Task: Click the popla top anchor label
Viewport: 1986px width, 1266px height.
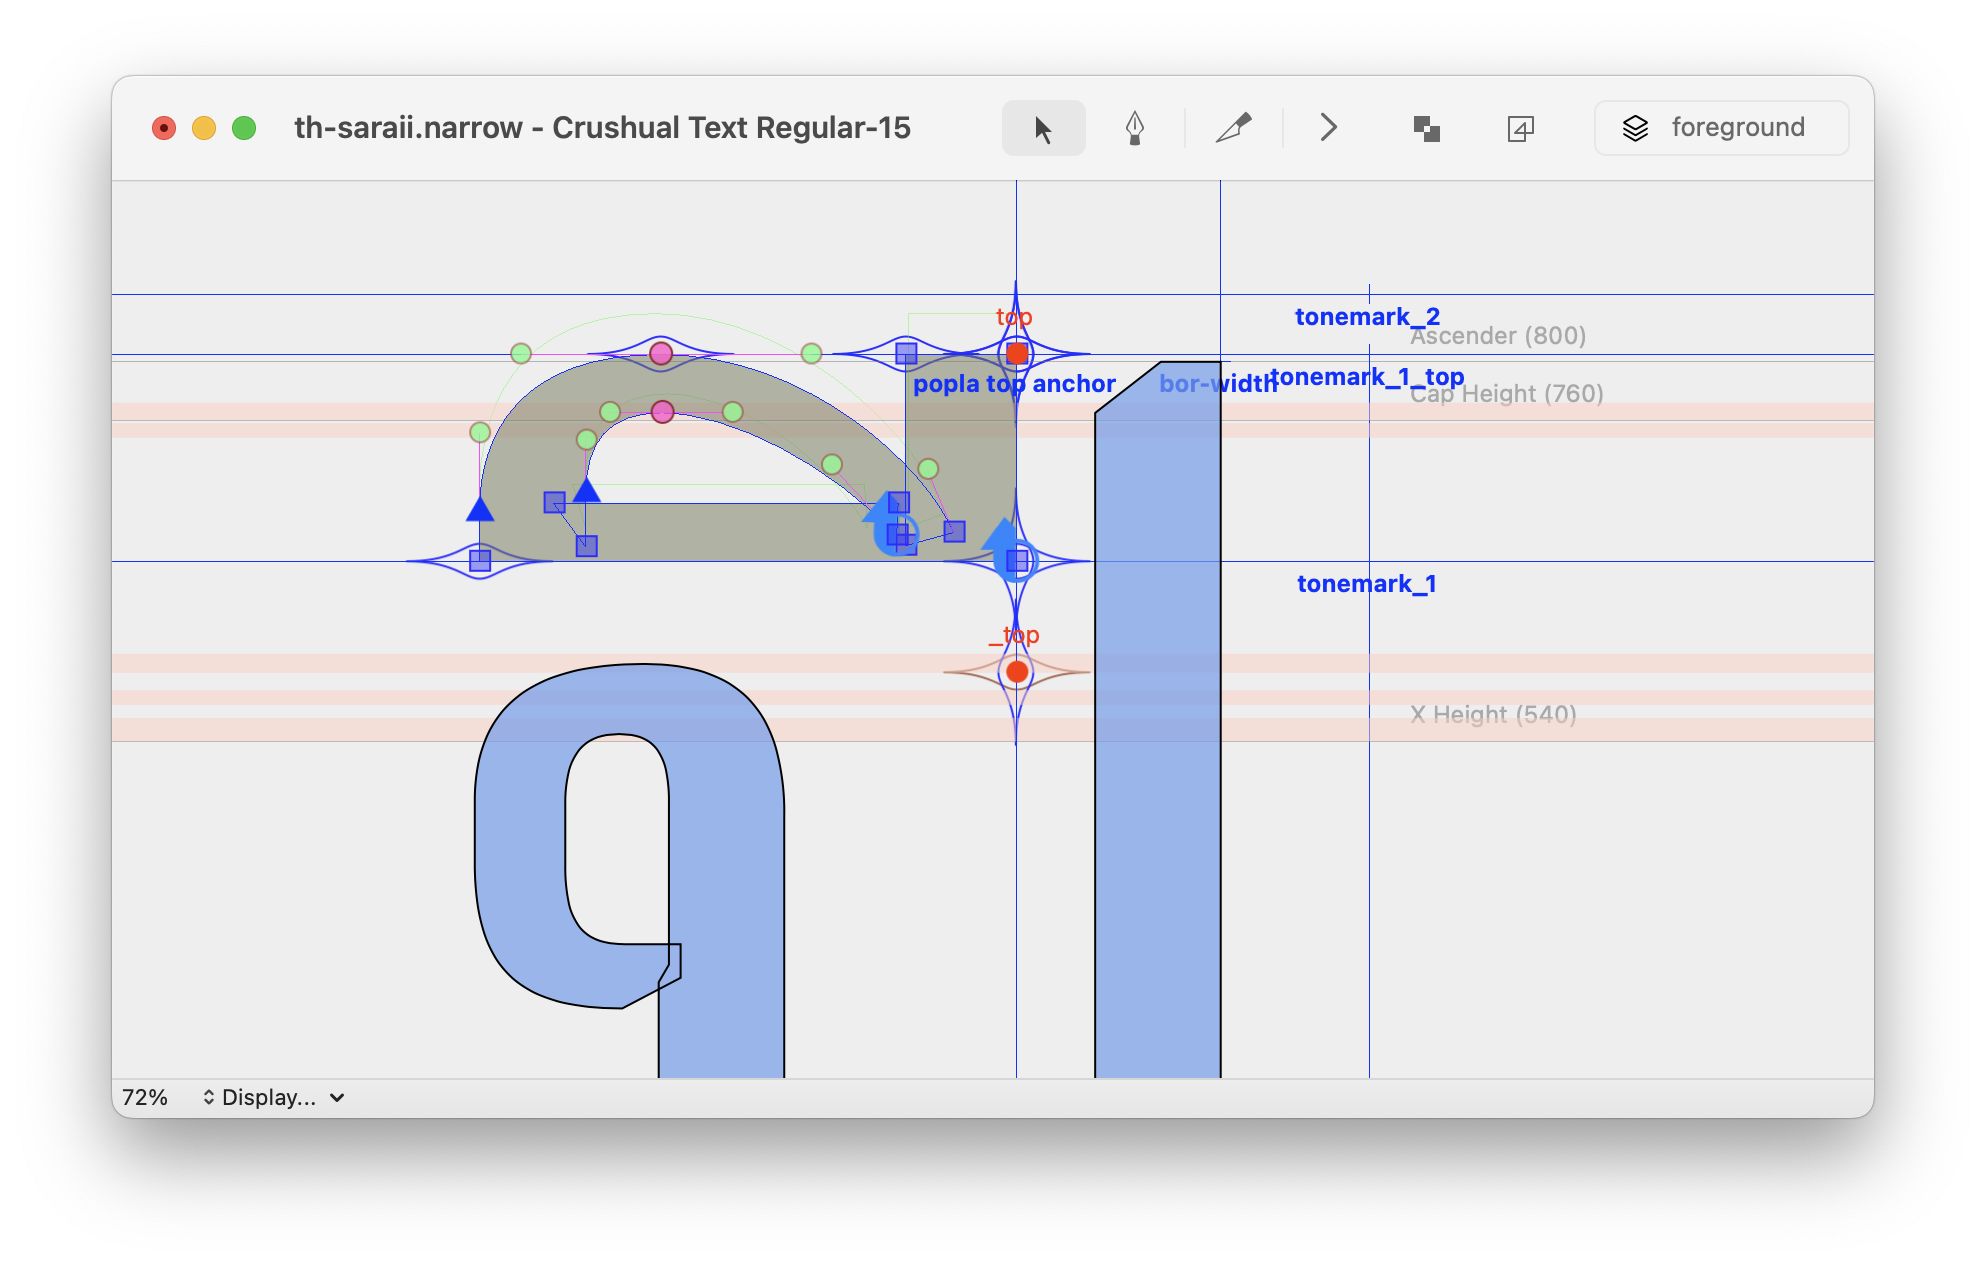Action: click(1013, 384)
